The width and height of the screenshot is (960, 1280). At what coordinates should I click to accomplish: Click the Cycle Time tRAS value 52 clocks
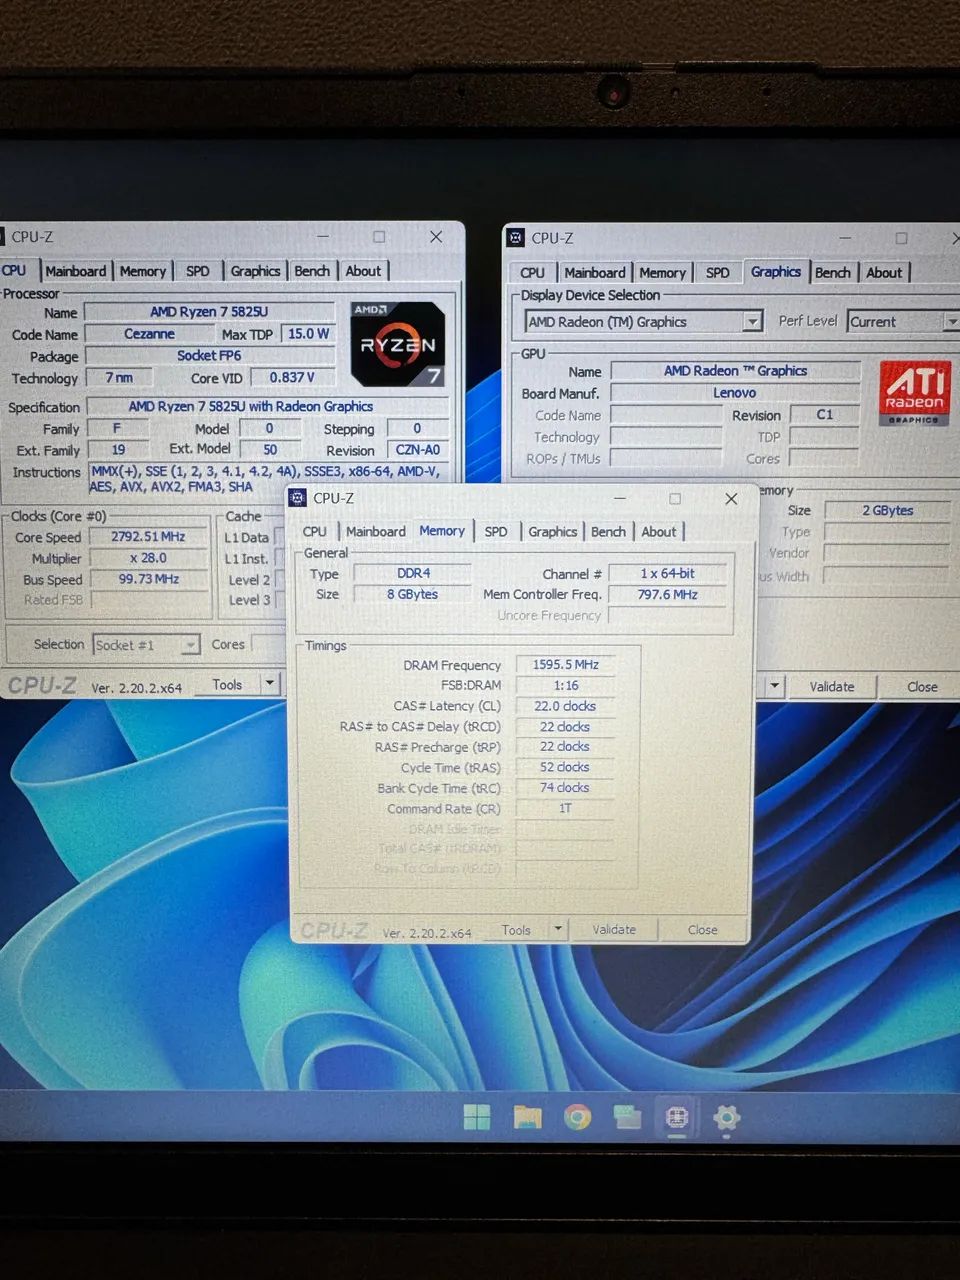click(565, 767)
